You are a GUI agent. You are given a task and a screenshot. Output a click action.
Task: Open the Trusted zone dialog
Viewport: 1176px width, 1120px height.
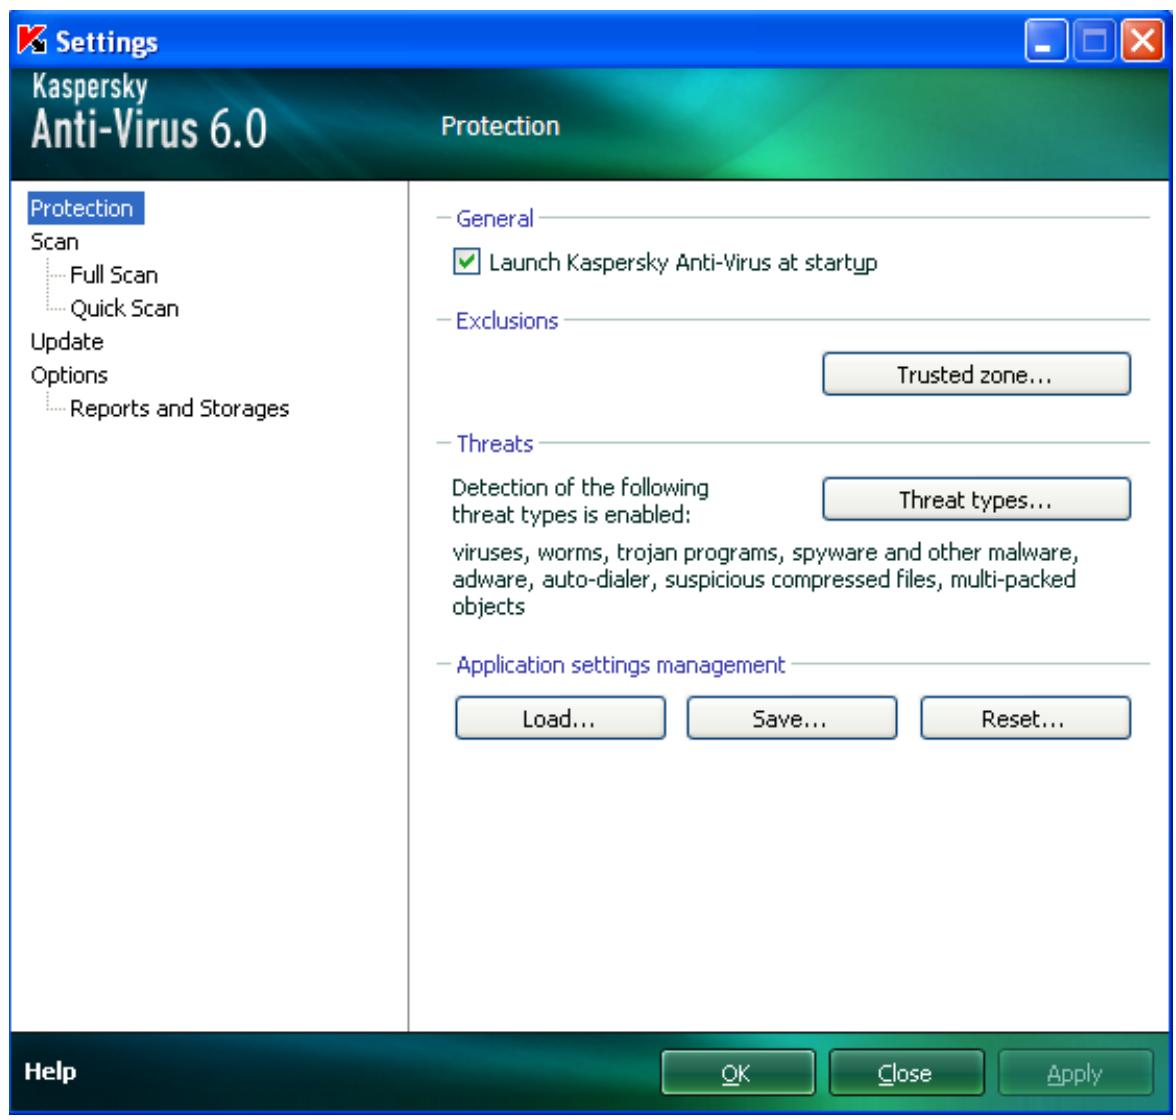coord(976,374)
